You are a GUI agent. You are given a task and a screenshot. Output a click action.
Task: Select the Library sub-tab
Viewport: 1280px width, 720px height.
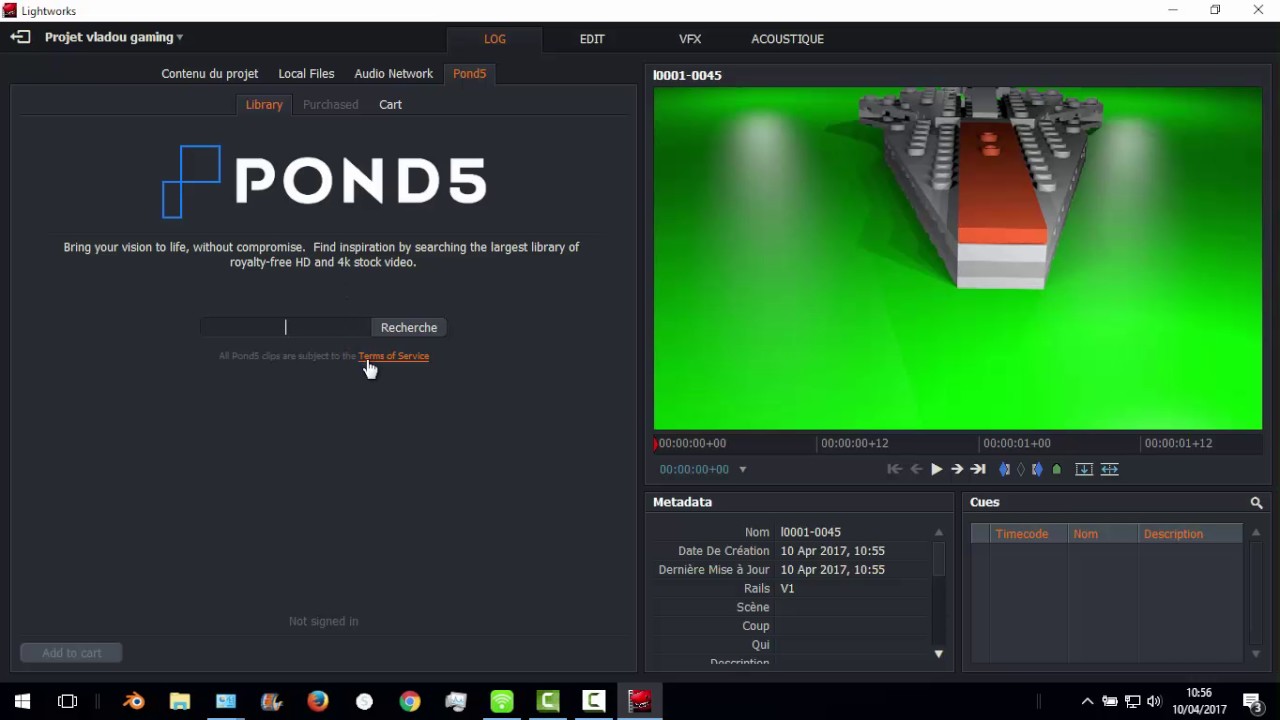(x=264, y=105)
